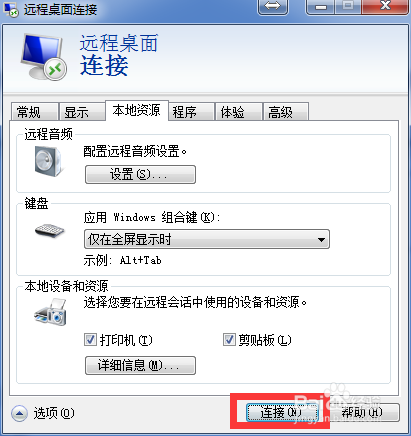Image resolution: width=411 pixels, height=436 pixels.
Task: Click the keyboard icon in 键盘 section
Action: coord(49,230)
